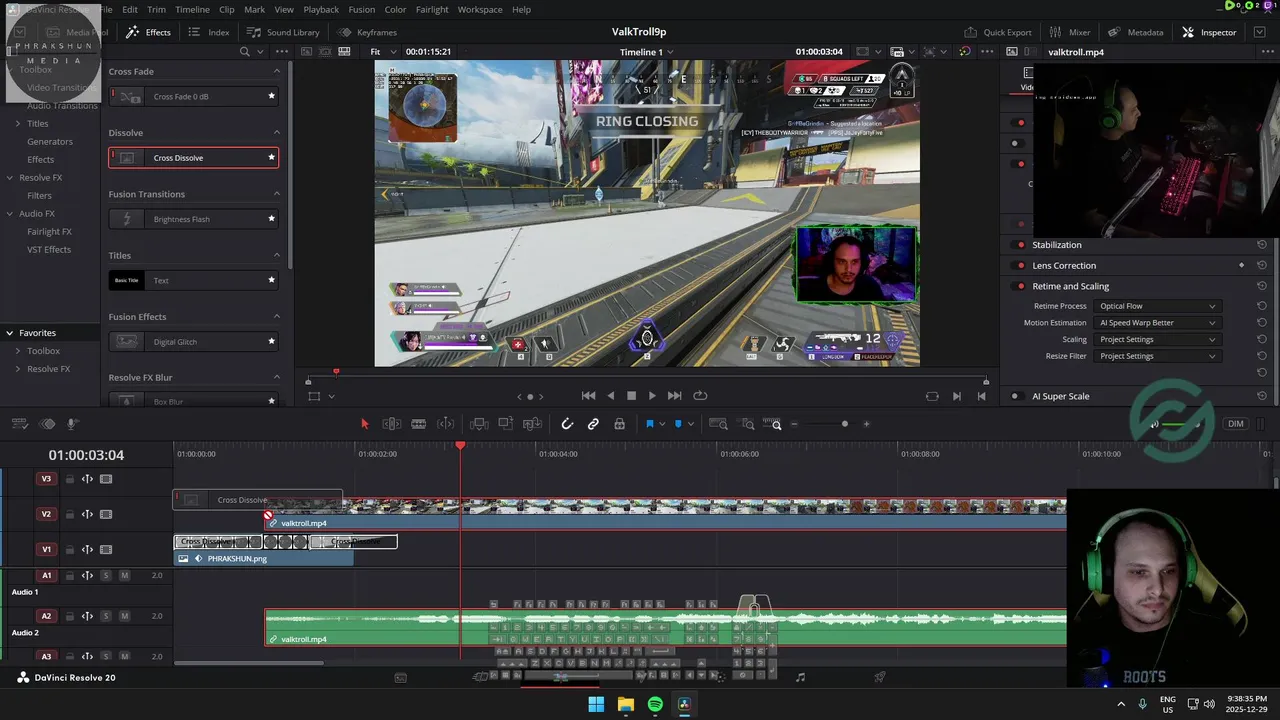Toggle timeline Snapping magnet icon
Viewport: 1280px width, 720px height.
567,424
